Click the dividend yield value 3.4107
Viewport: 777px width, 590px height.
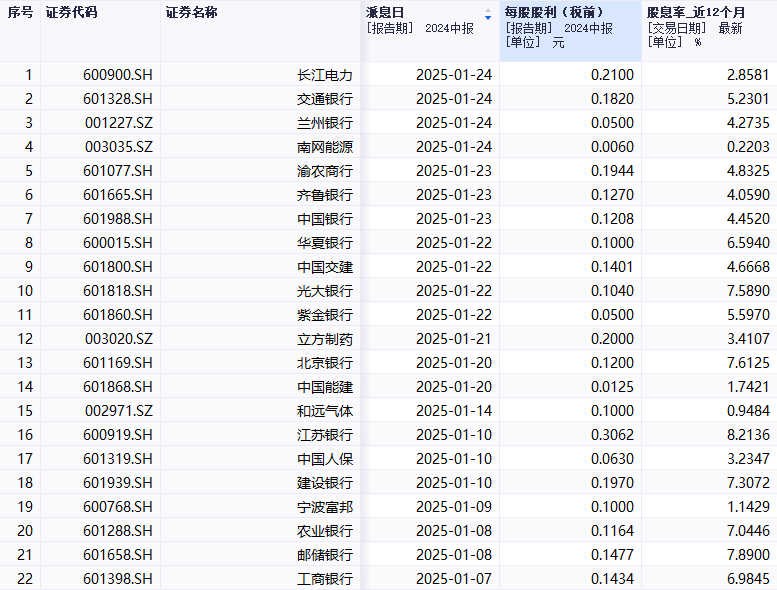(748, 339)
